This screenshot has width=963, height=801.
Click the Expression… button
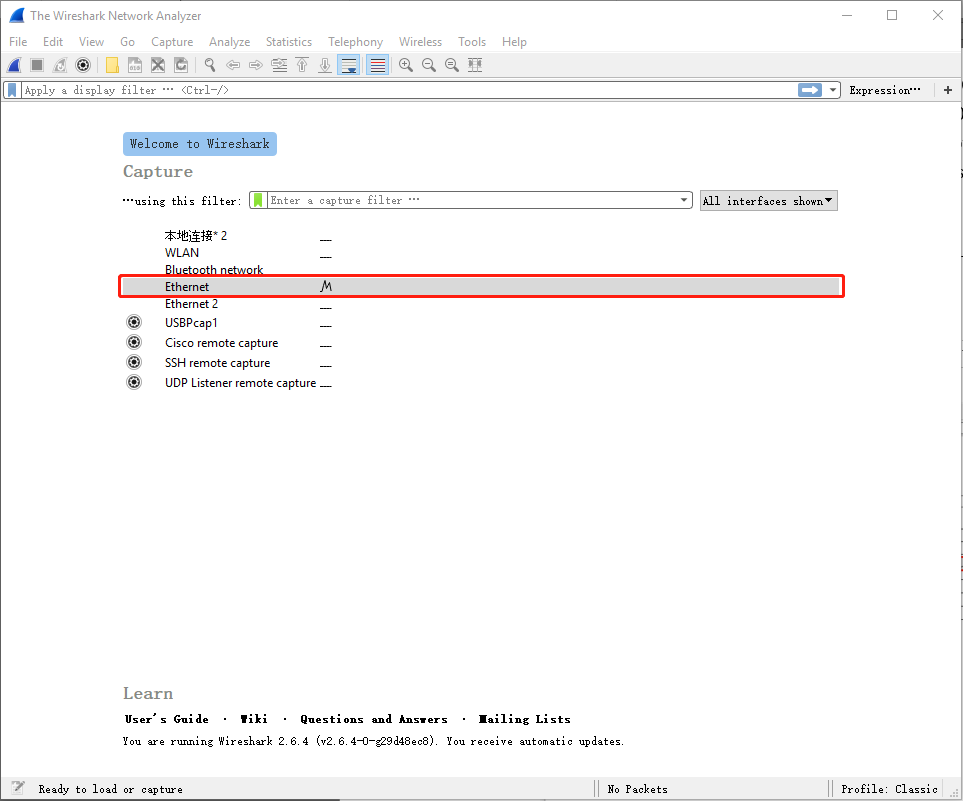(x=885, y=90)
